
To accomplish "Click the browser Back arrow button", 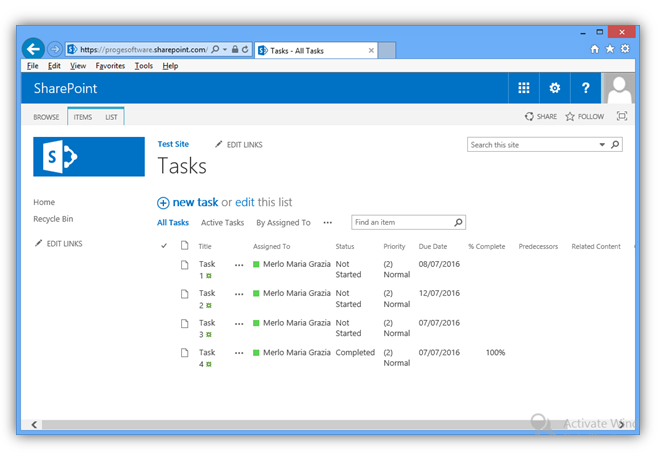I will click(x=33, y=49).
